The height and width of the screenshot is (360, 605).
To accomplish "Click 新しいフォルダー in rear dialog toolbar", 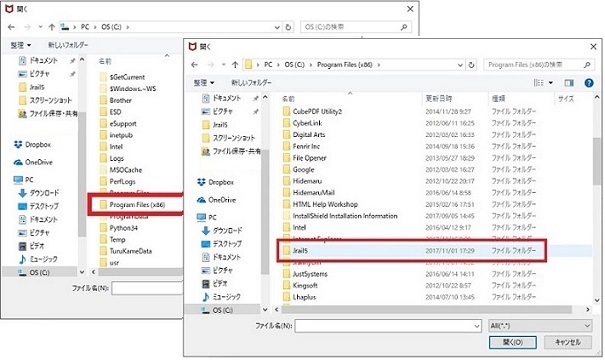I will (x=68, y=45).
